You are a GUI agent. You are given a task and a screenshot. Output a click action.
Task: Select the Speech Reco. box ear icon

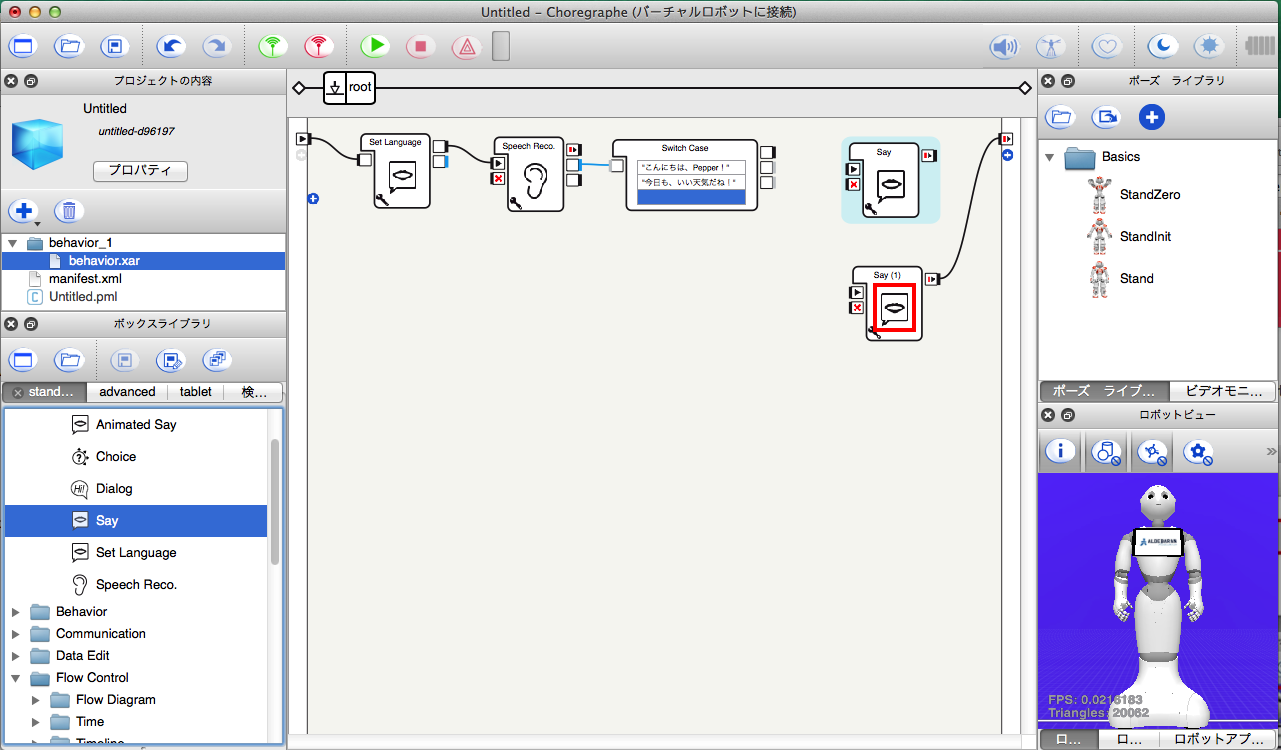tap(536, 180)
